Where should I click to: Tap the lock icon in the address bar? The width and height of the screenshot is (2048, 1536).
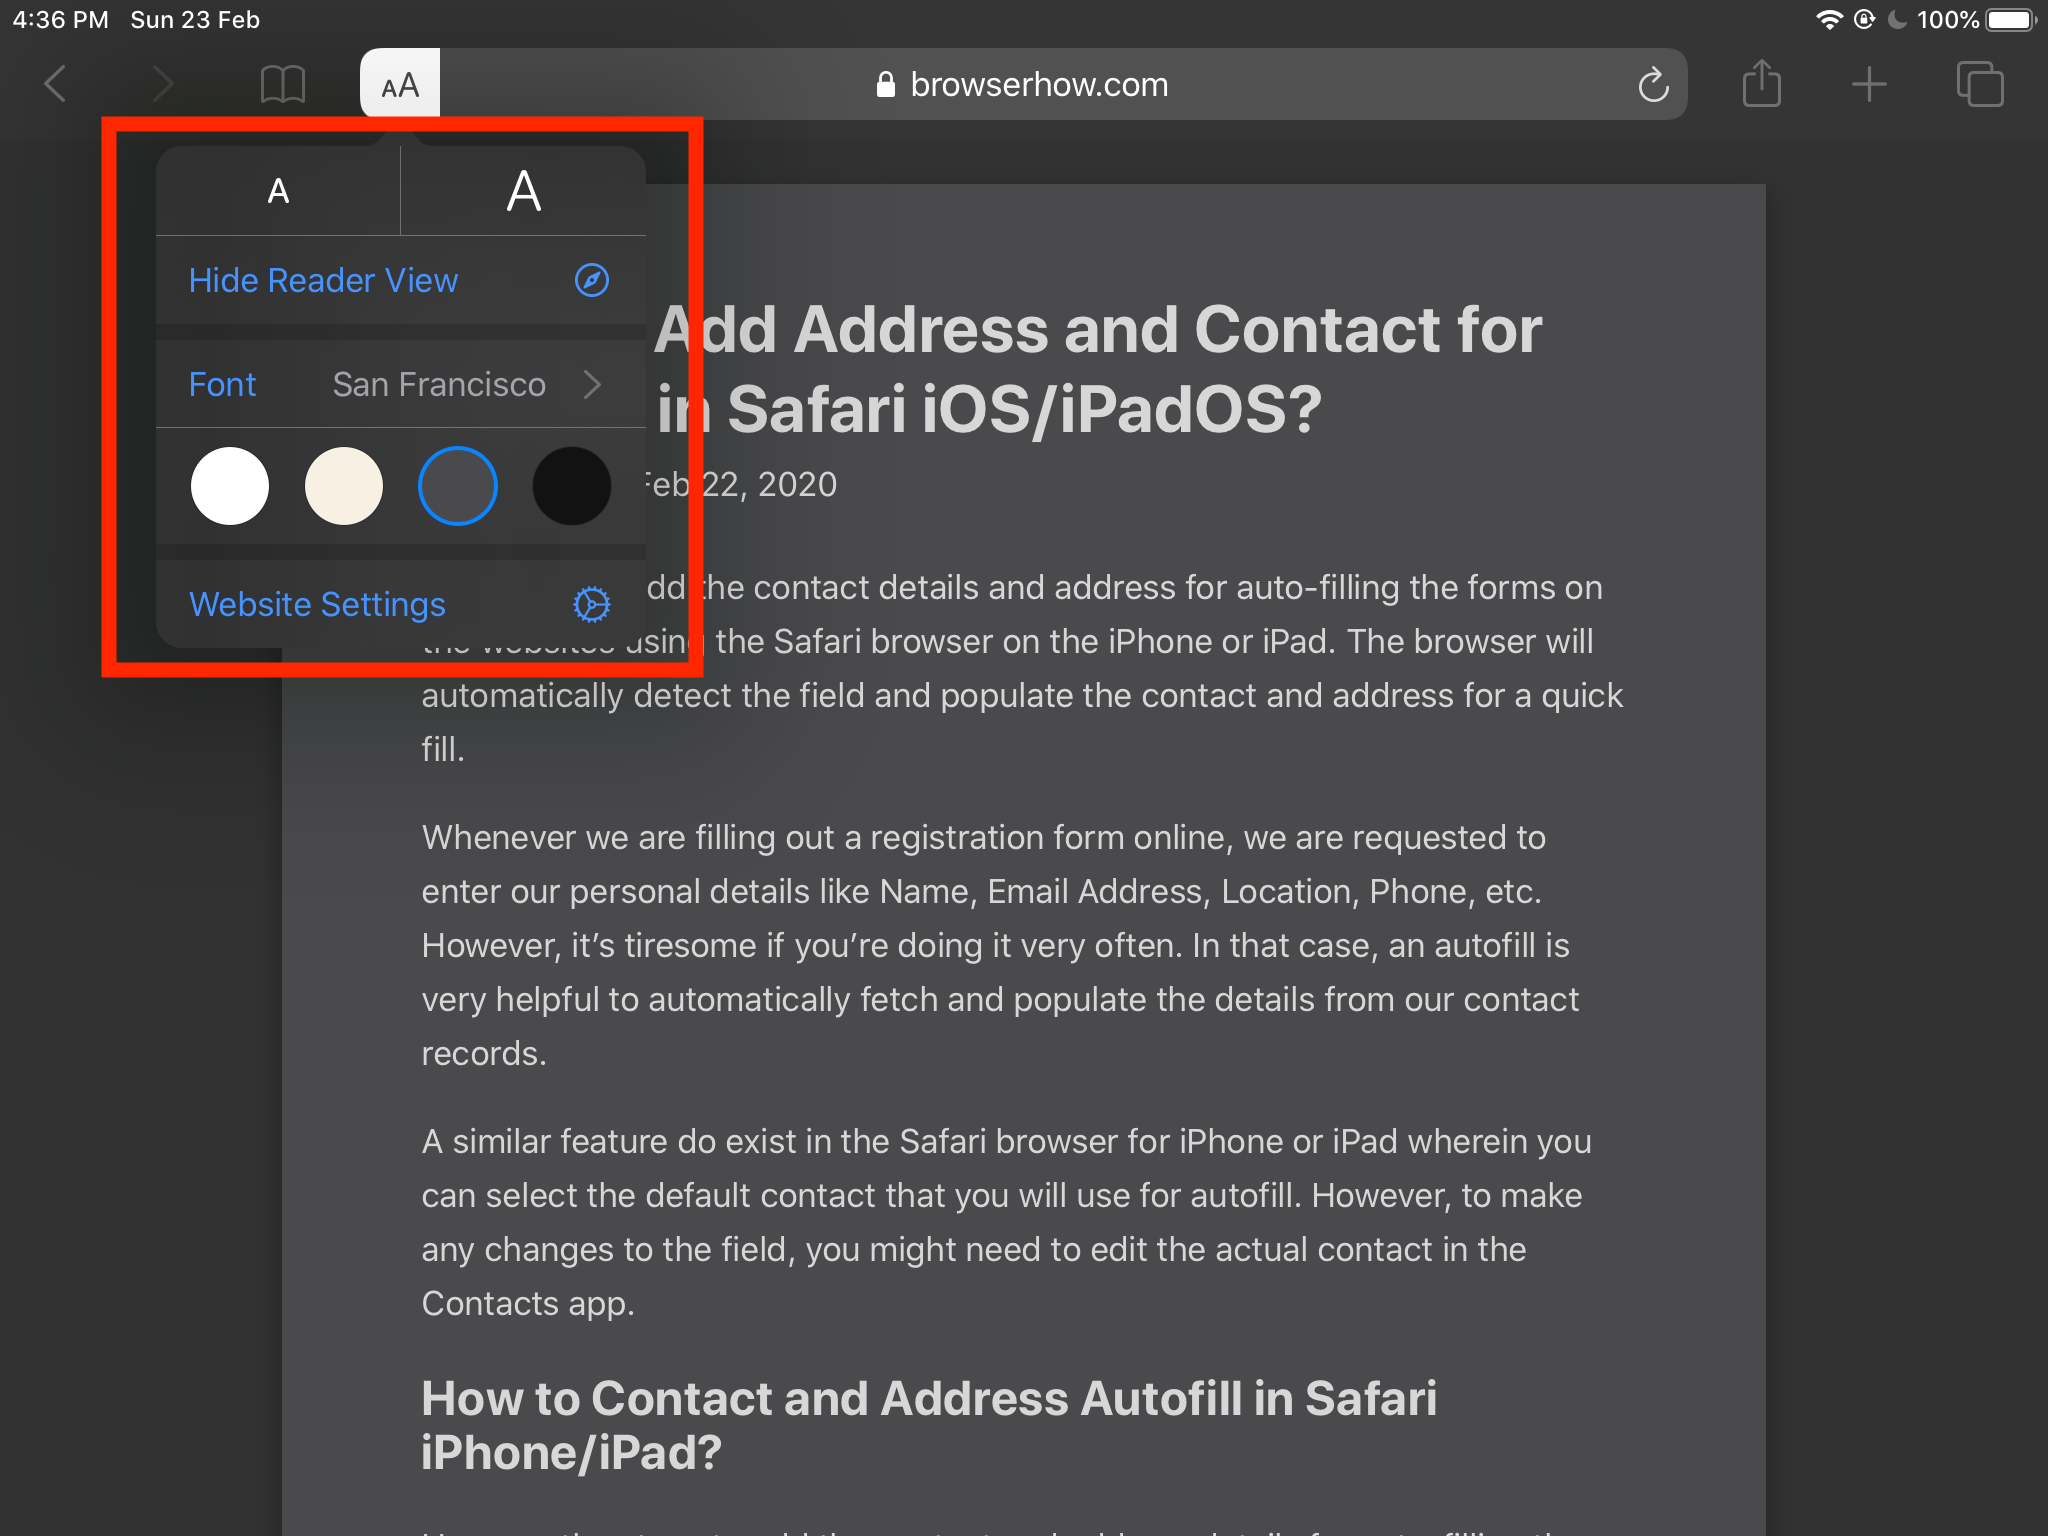click(x=885, y=85)
